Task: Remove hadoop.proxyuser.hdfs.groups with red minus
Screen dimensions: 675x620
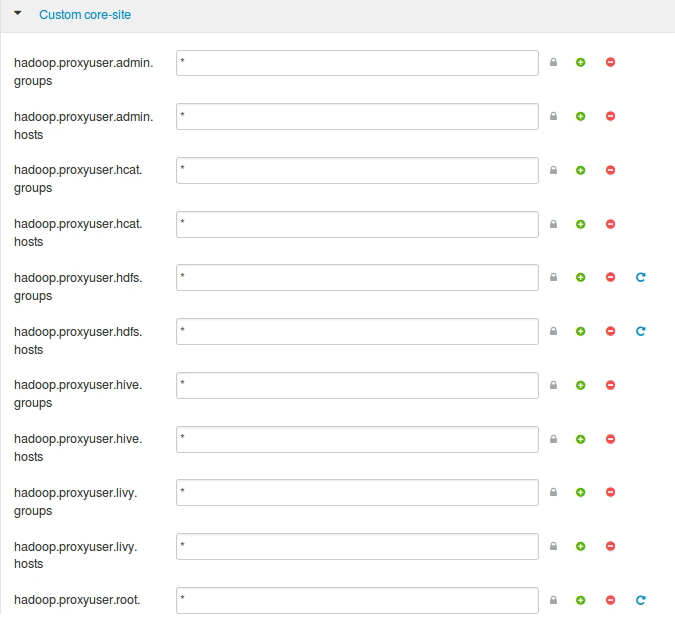Action: point(610,277)
